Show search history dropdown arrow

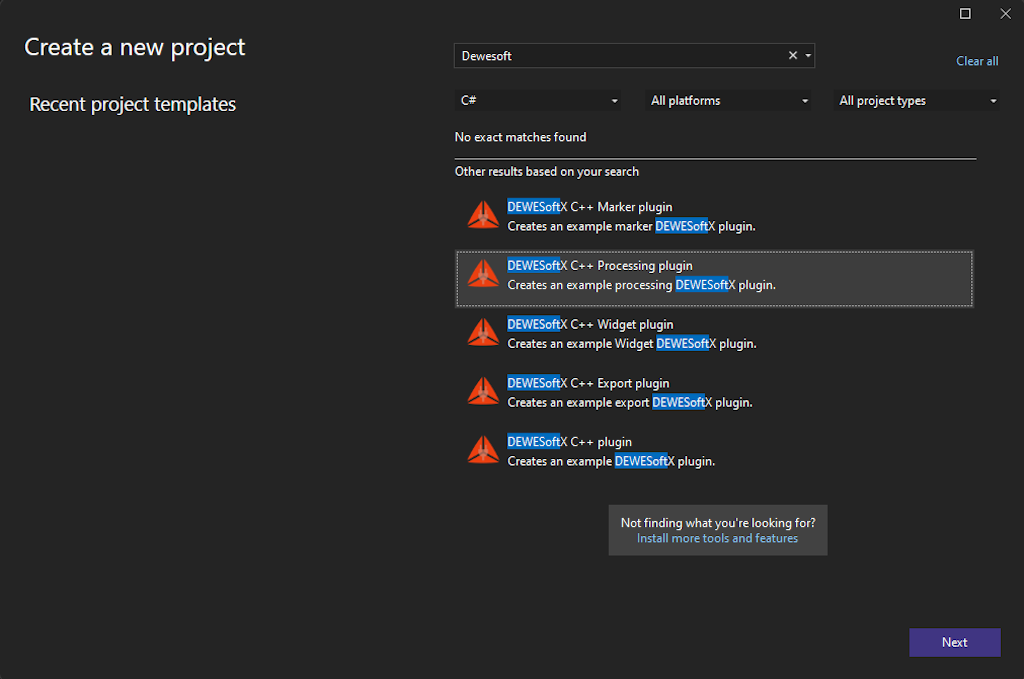click(808, 55)
